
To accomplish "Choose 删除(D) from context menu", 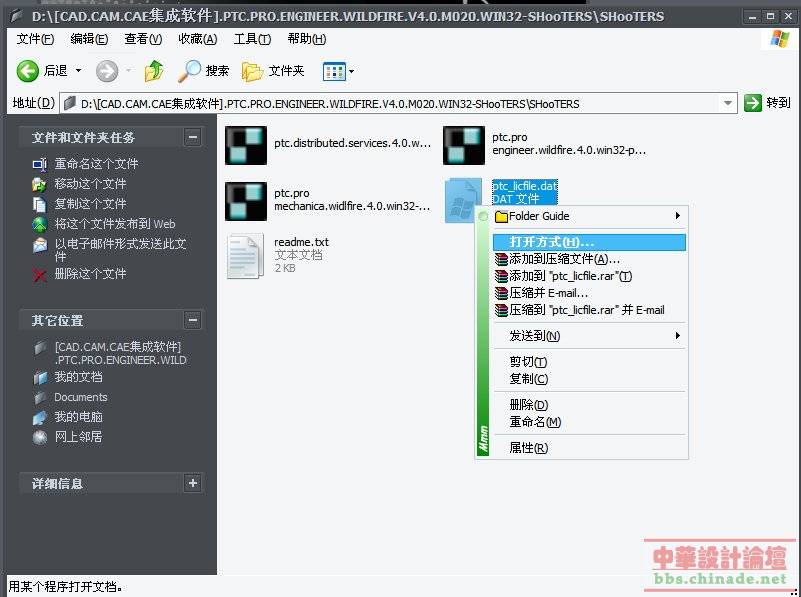I will [x=589, y=405].
